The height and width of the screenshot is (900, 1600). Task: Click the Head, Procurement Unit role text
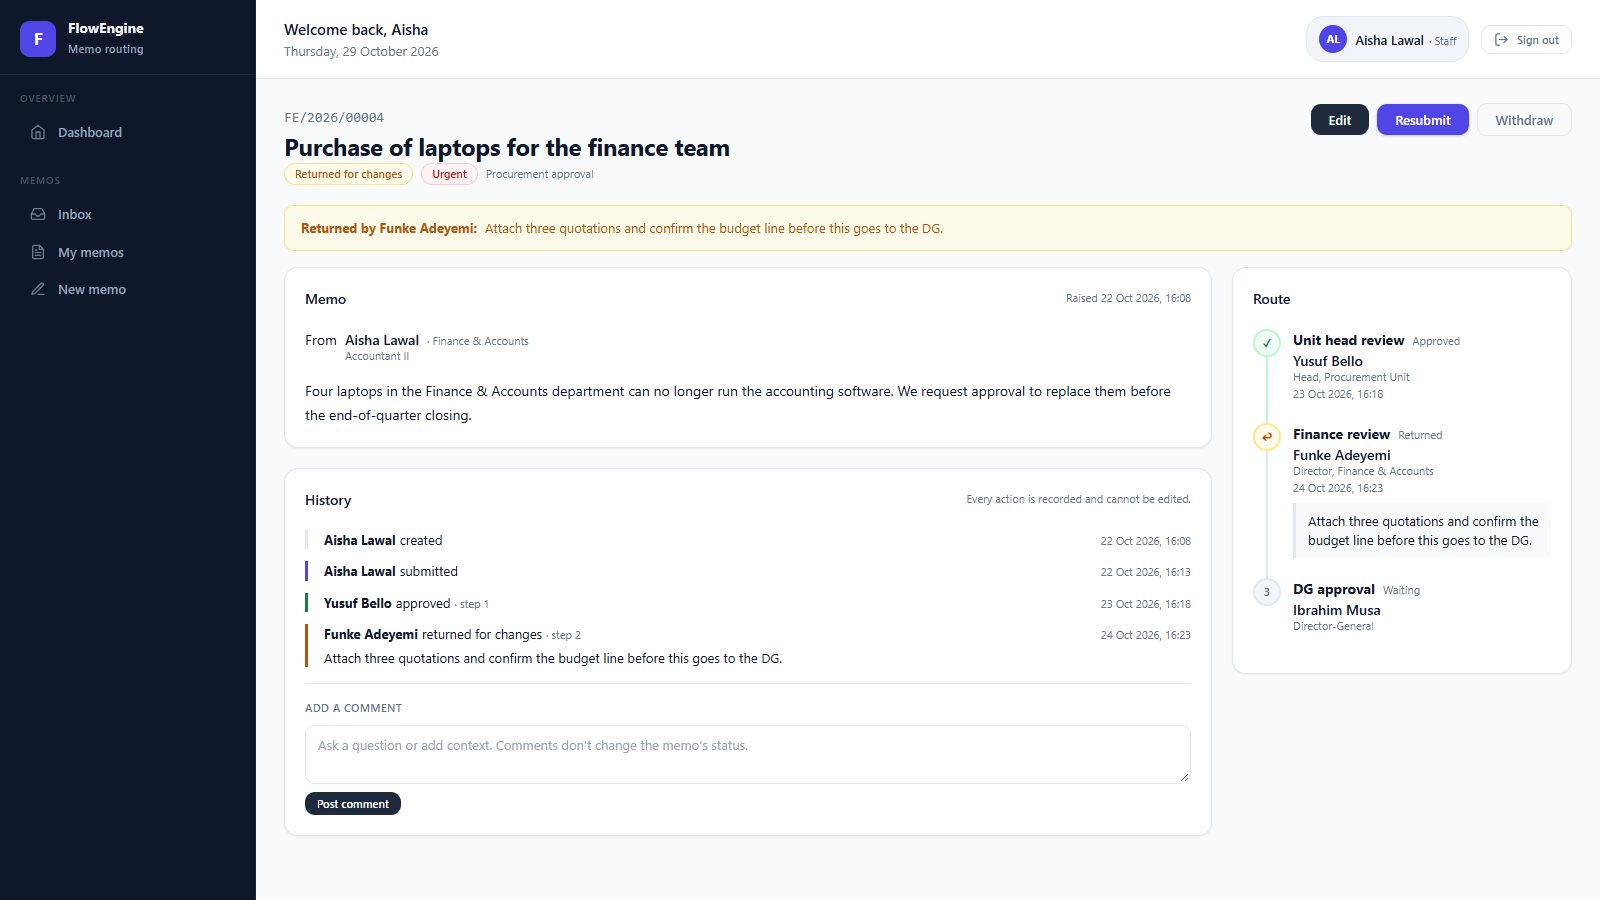(x=1351, y=377)
